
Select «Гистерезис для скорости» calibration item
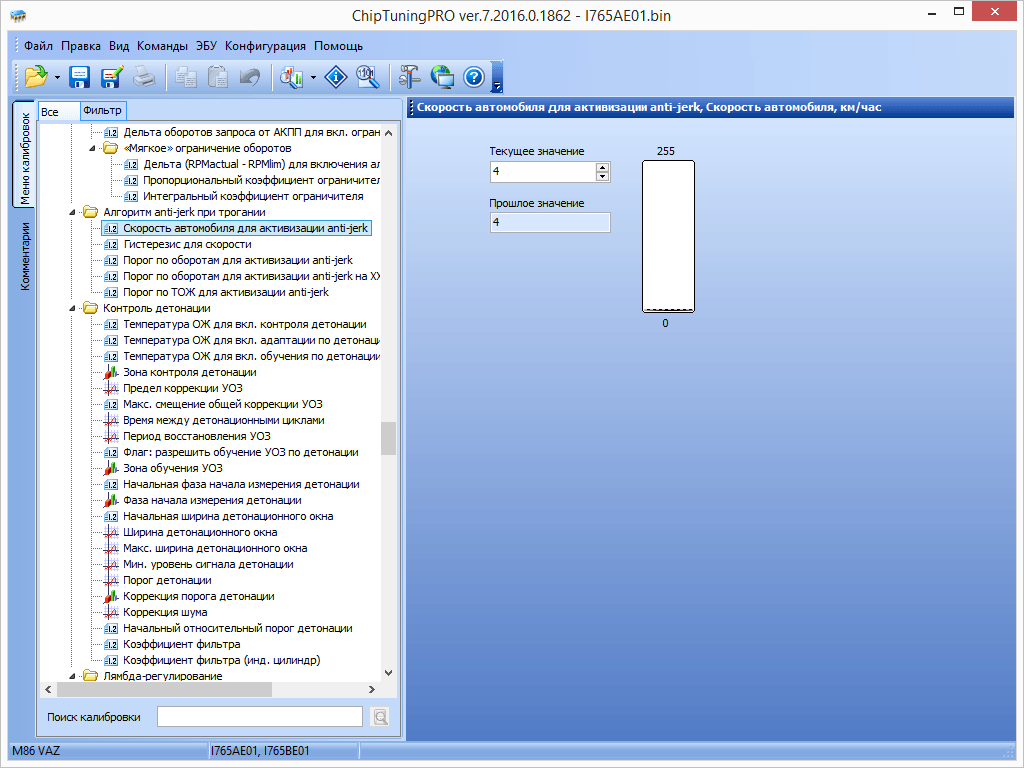click(187, 244)
